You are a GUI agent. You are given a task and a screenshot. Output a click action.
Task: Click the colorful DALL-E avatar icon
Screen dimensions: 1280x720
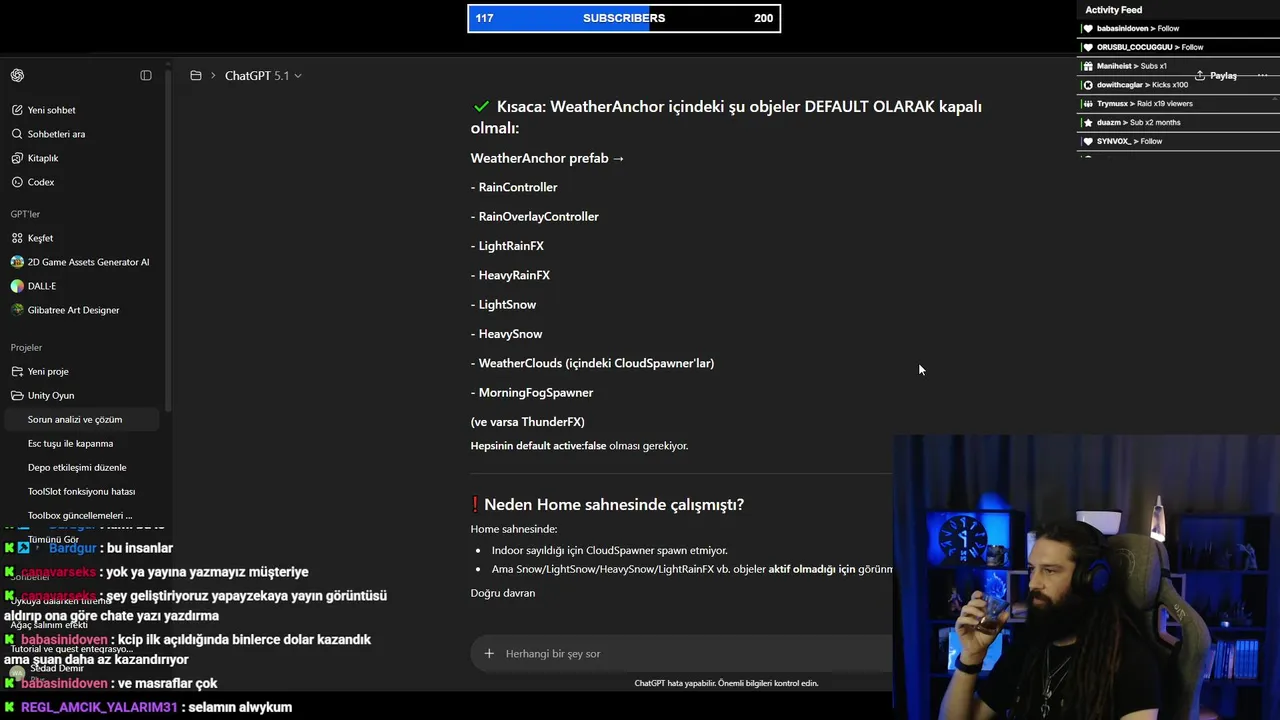click(17, 286)
